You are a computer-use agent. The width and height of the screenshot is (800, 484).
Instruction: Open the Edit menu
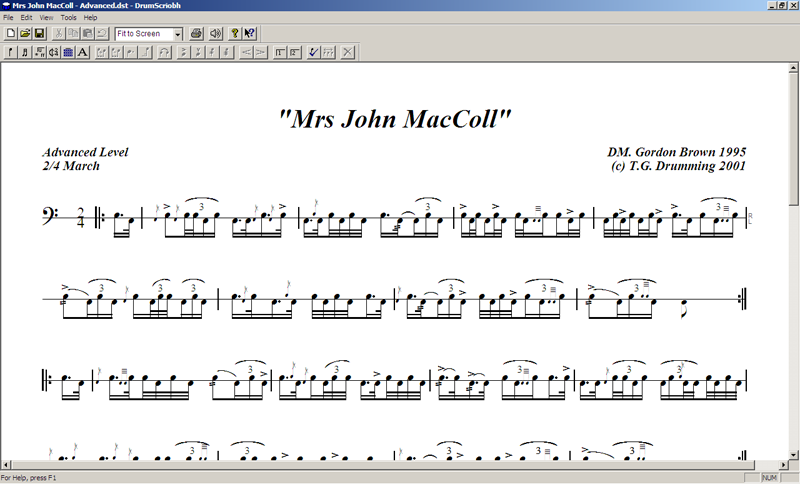(26, 17)
